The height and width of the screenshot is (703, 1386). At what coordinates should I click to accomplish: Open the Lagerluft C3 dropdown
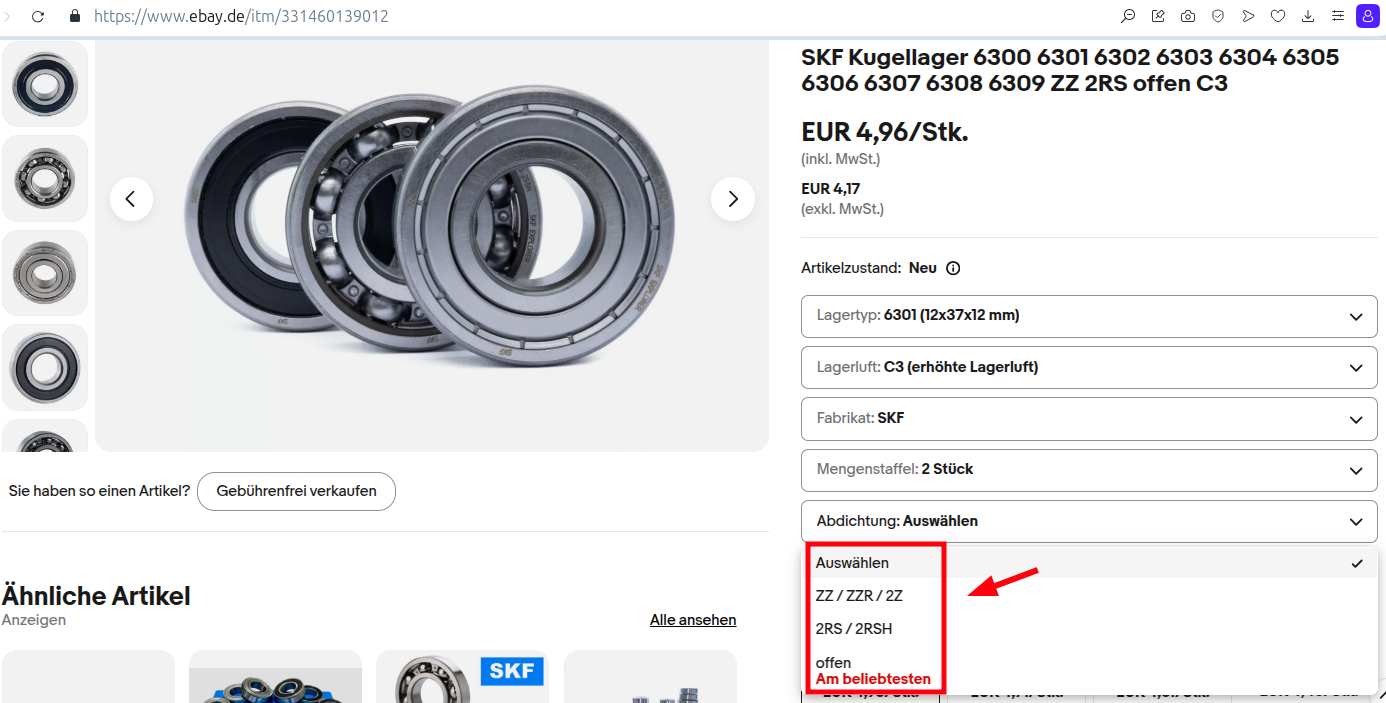[1089, 367]
